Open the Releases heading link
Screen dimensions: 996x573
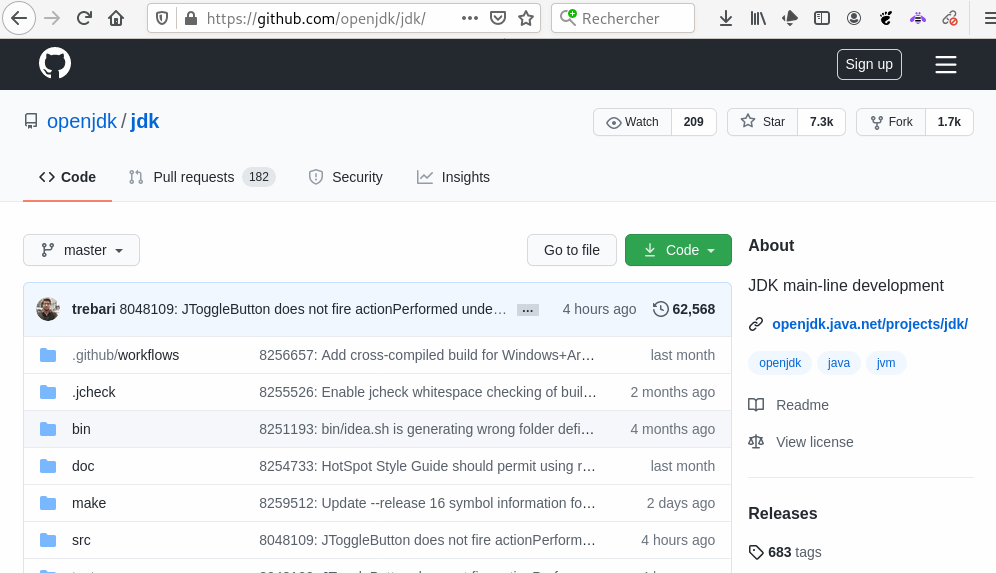coord(783,513)
